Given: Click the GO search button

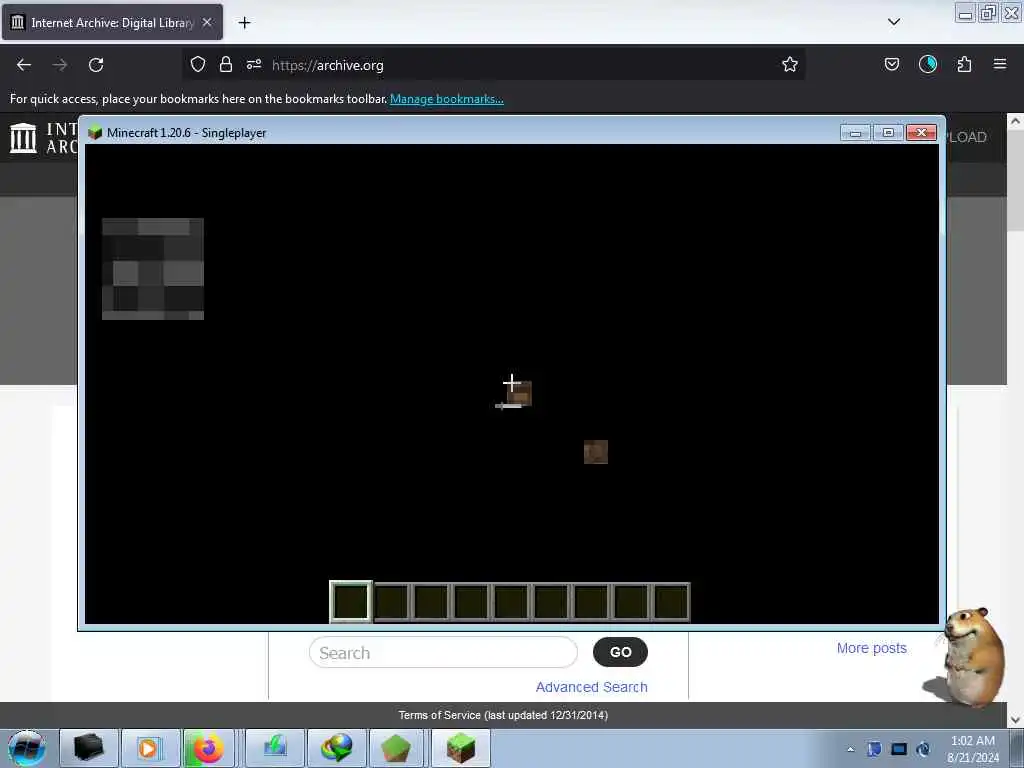Looking at the screenshot, I should pos(620,652).
